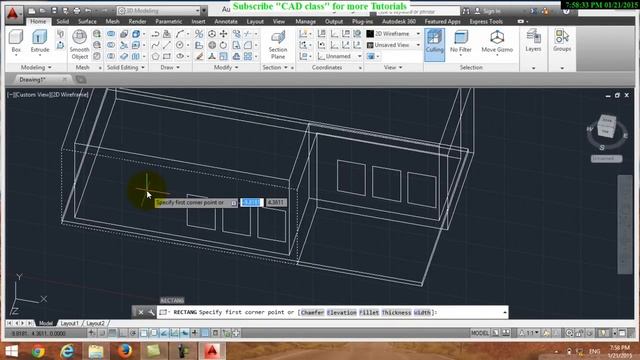Screen dimensions: 640x360
Task: Choose the Elevation command option
Action: (x=342, y=312)
